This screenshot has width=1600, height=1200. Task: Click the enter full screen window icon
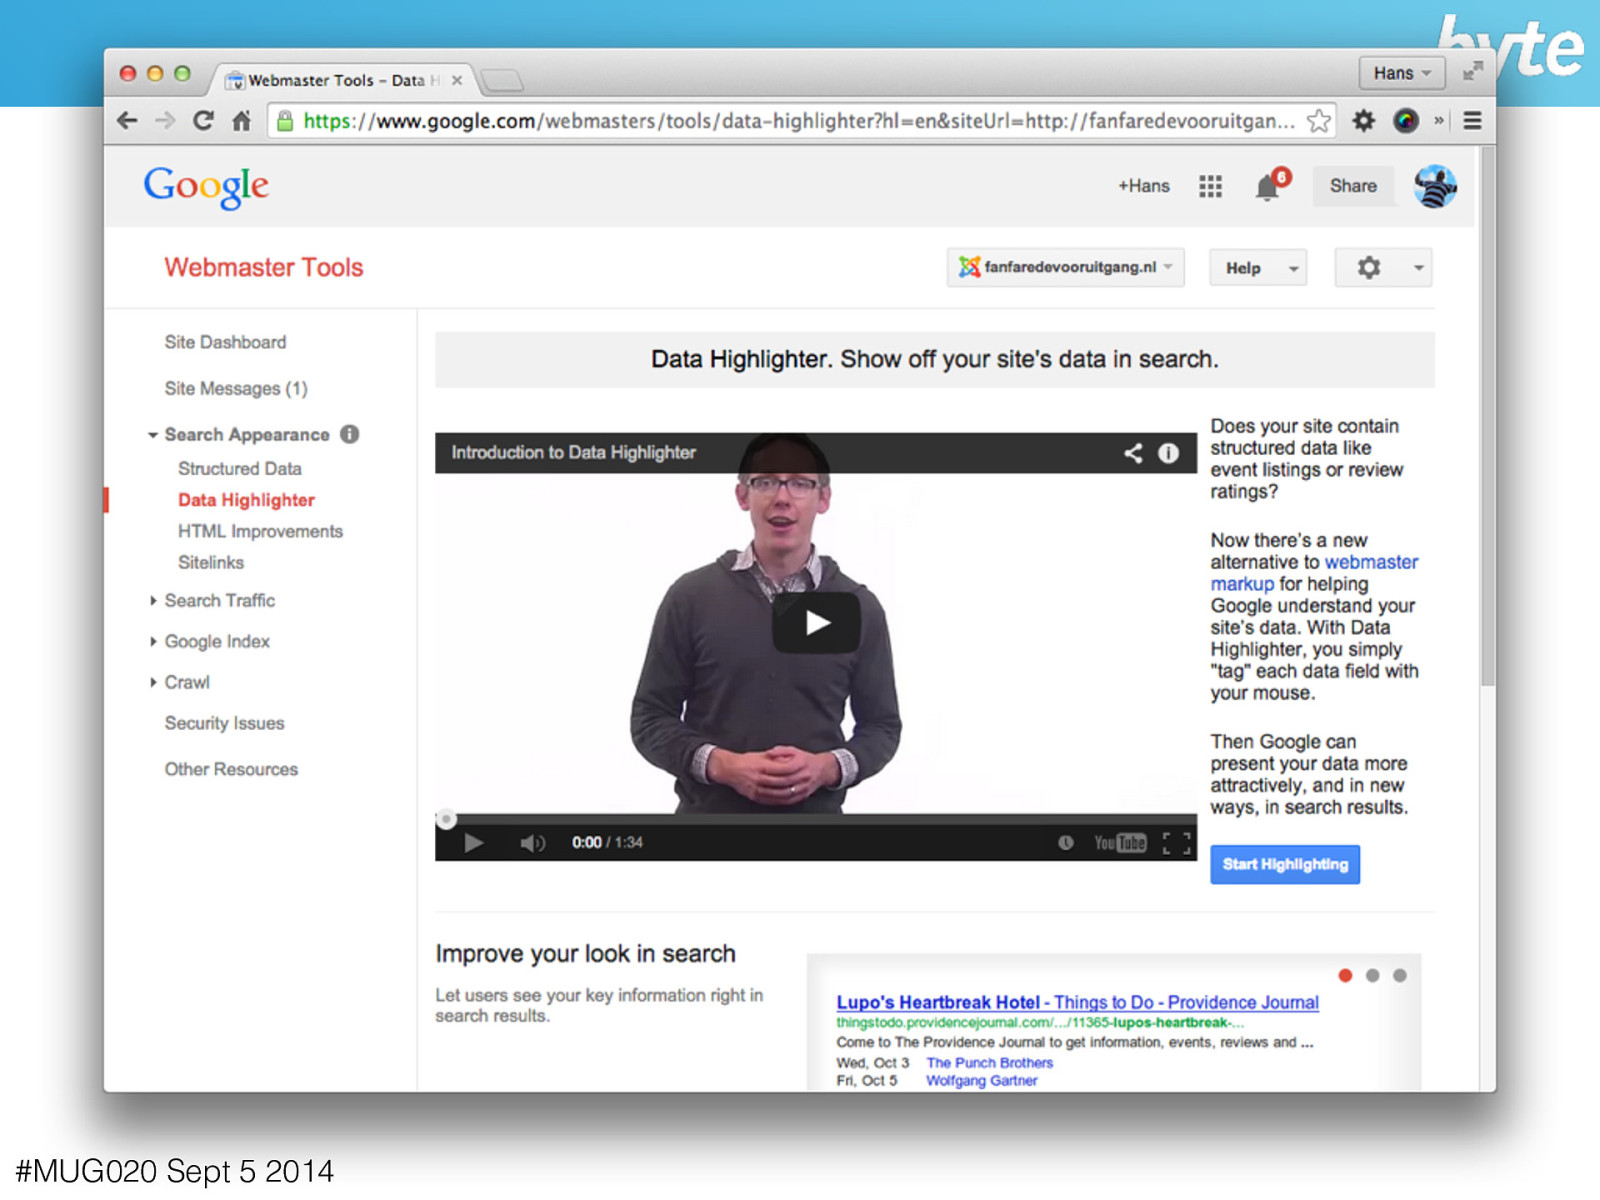click(x=1472, y=72)
